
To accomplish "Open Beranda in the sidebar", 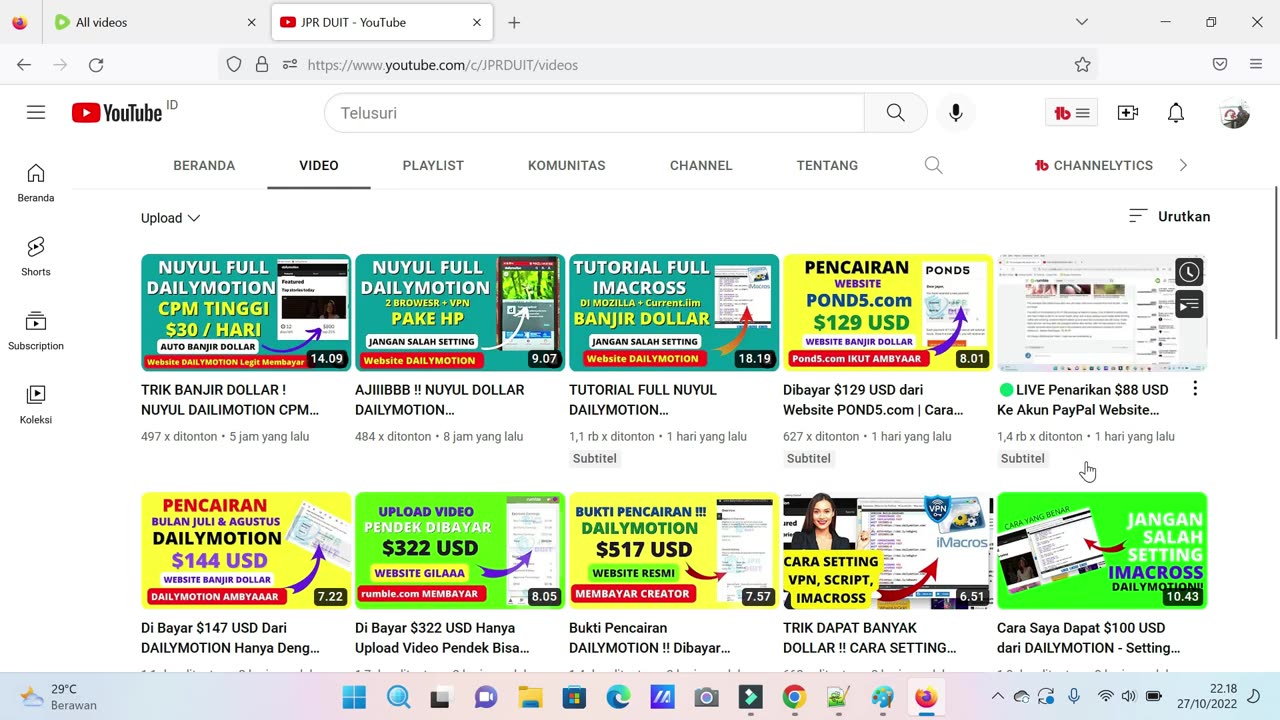I will (x=36, y=183).
